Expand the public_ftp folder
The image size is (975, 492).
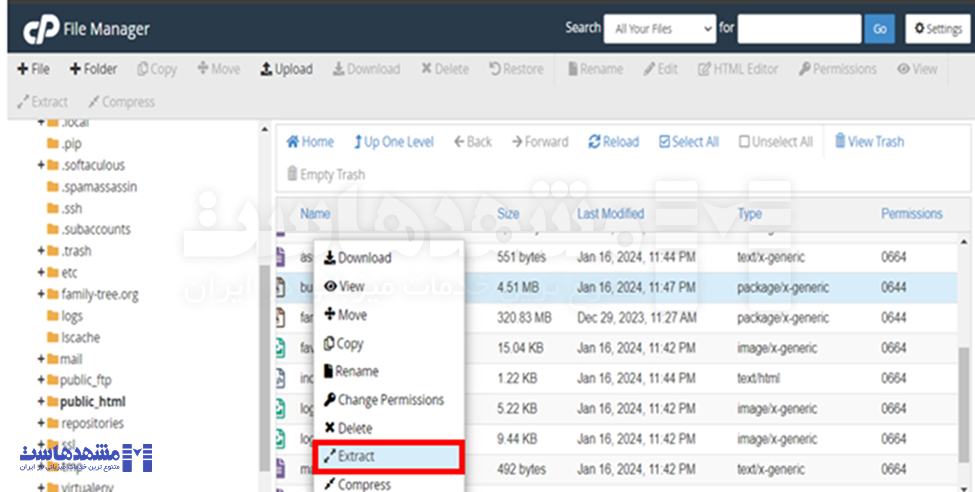pyautogui.click(x=41, y=380)
